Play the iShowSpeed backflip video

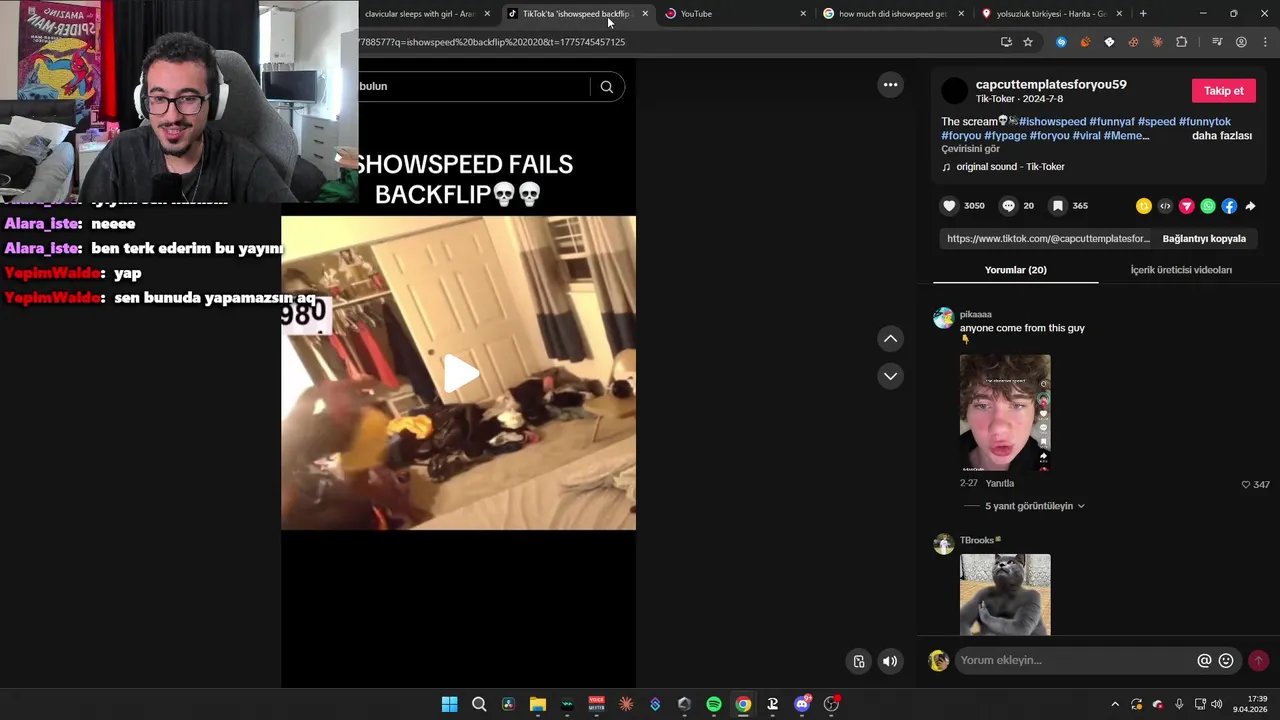(x=459, y=373)
